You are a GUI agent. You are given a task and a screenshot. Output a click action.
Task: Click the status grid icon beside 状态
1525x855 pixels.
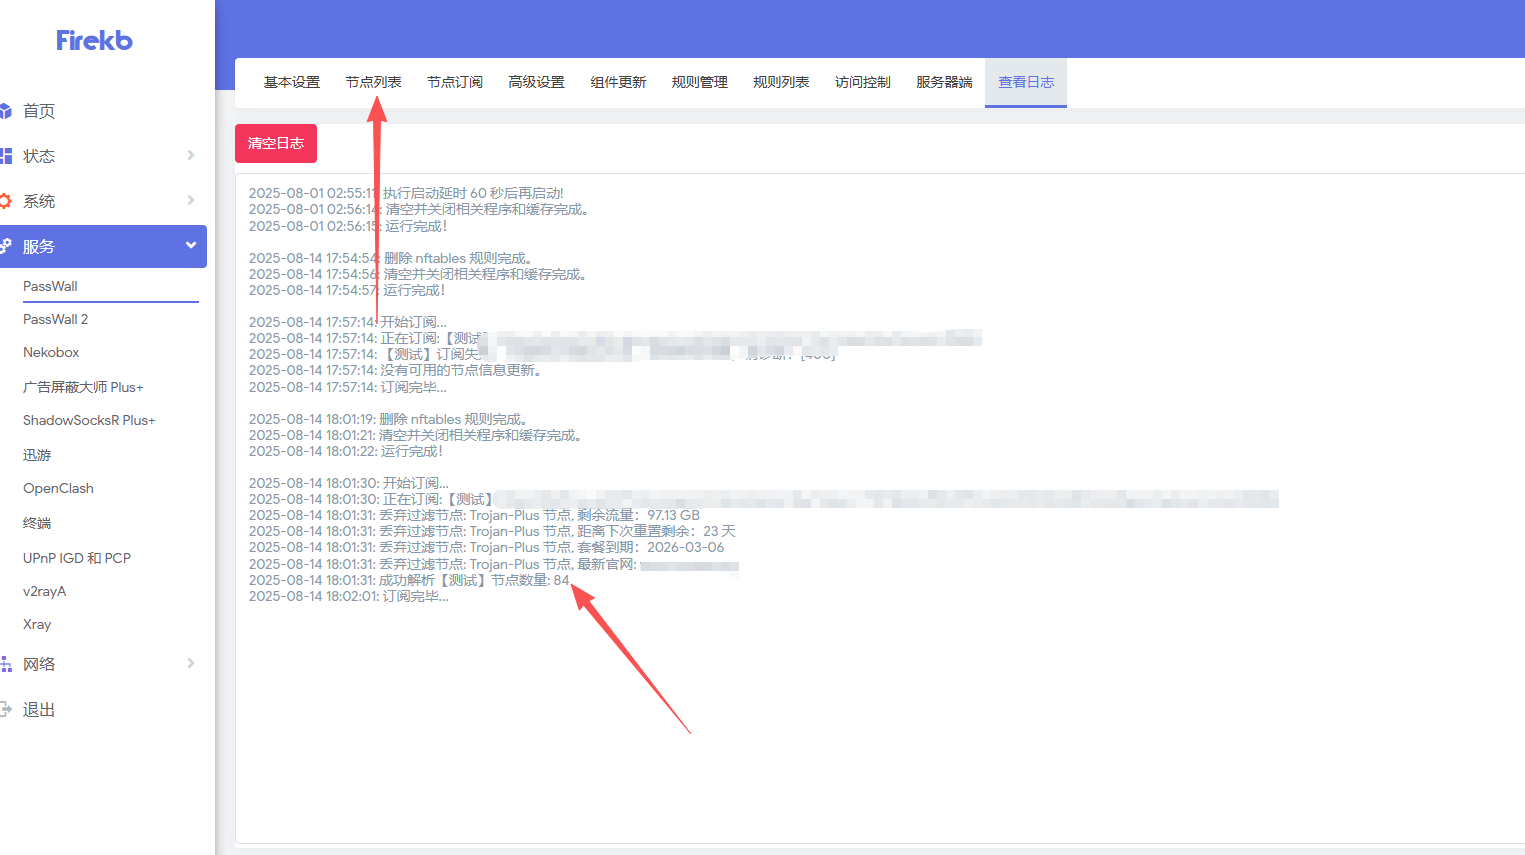click(x=5, y=156)
